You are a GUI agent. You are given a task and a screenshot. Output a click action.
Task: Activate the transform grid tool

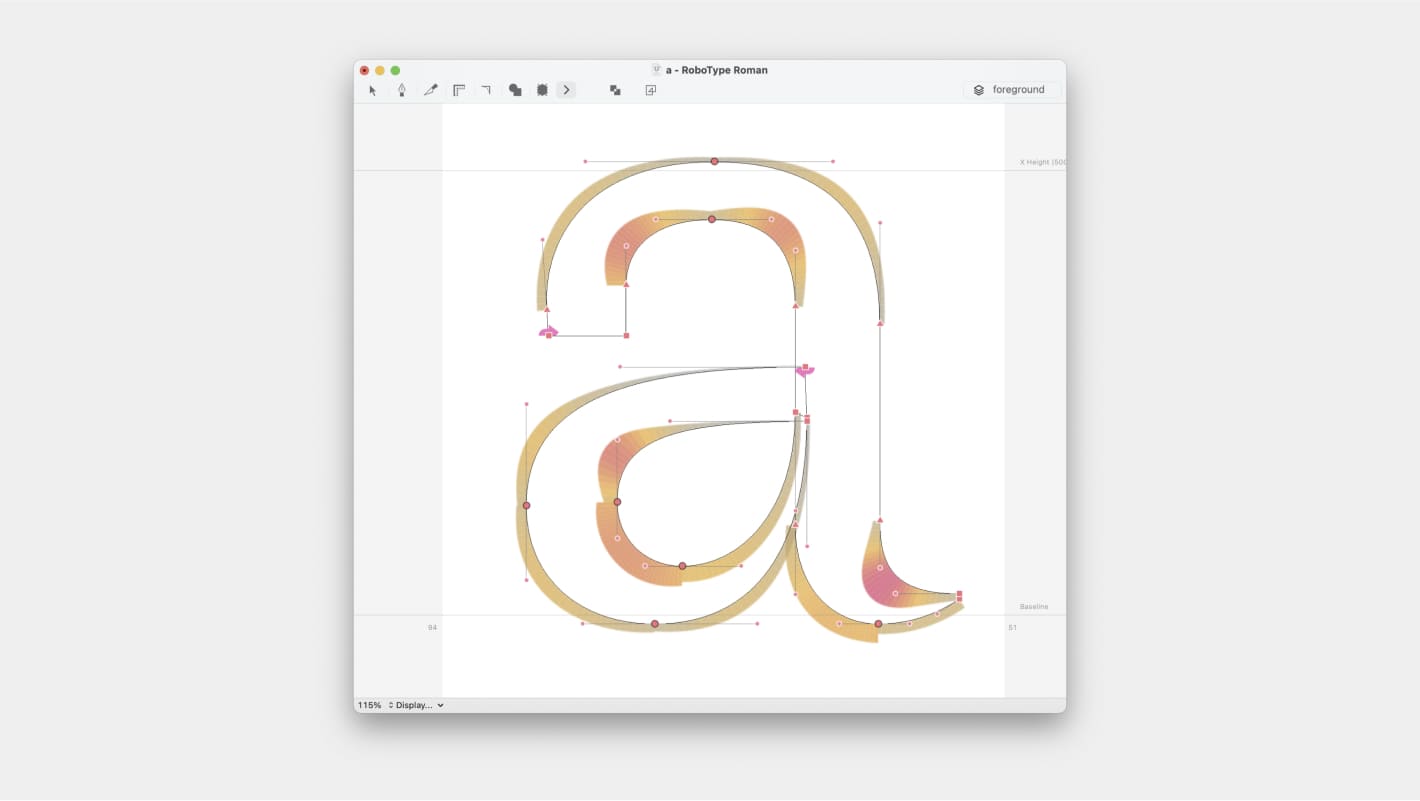click(x=541, y=90)
